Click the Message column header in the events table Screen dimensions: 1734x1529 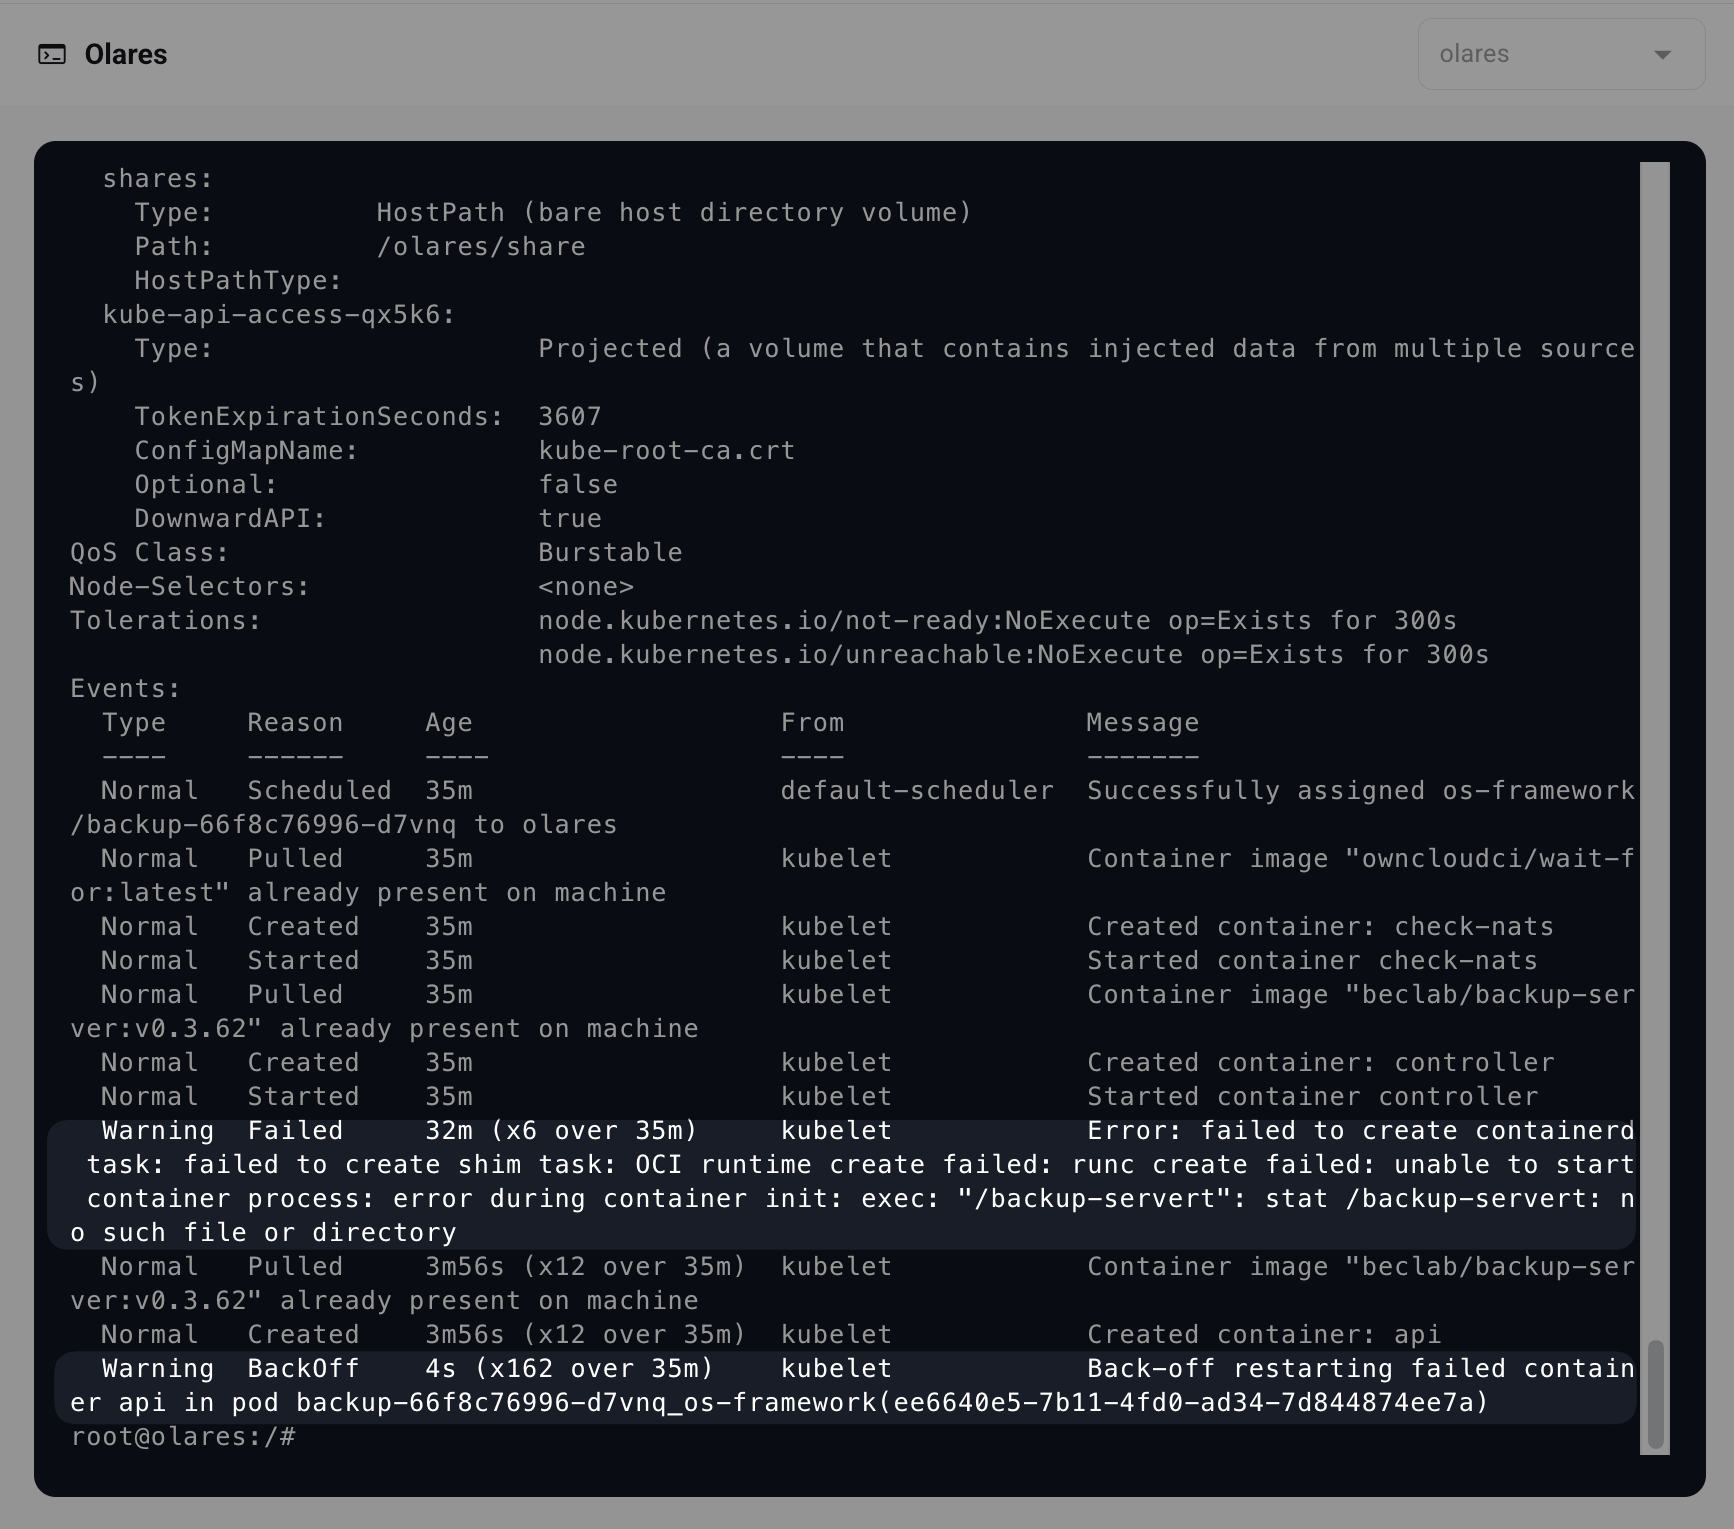click(1142, 723)
